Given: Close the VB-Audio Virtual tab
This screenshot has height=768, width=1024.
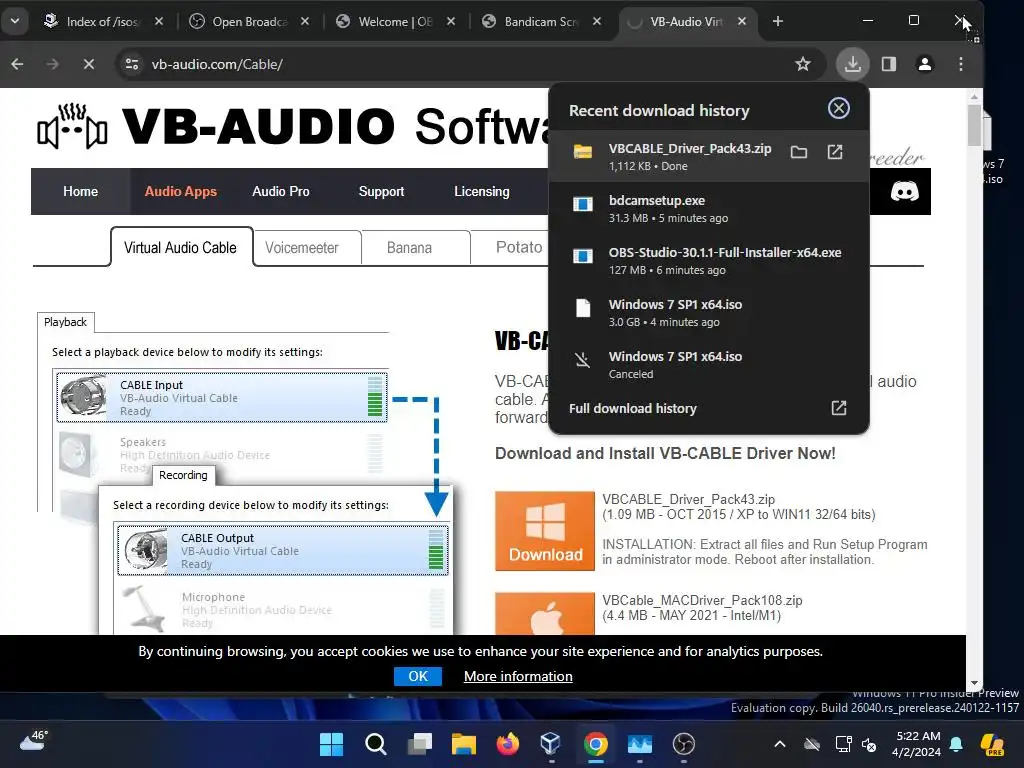Looking at the screenshot, I should click(x=742, y=22).
